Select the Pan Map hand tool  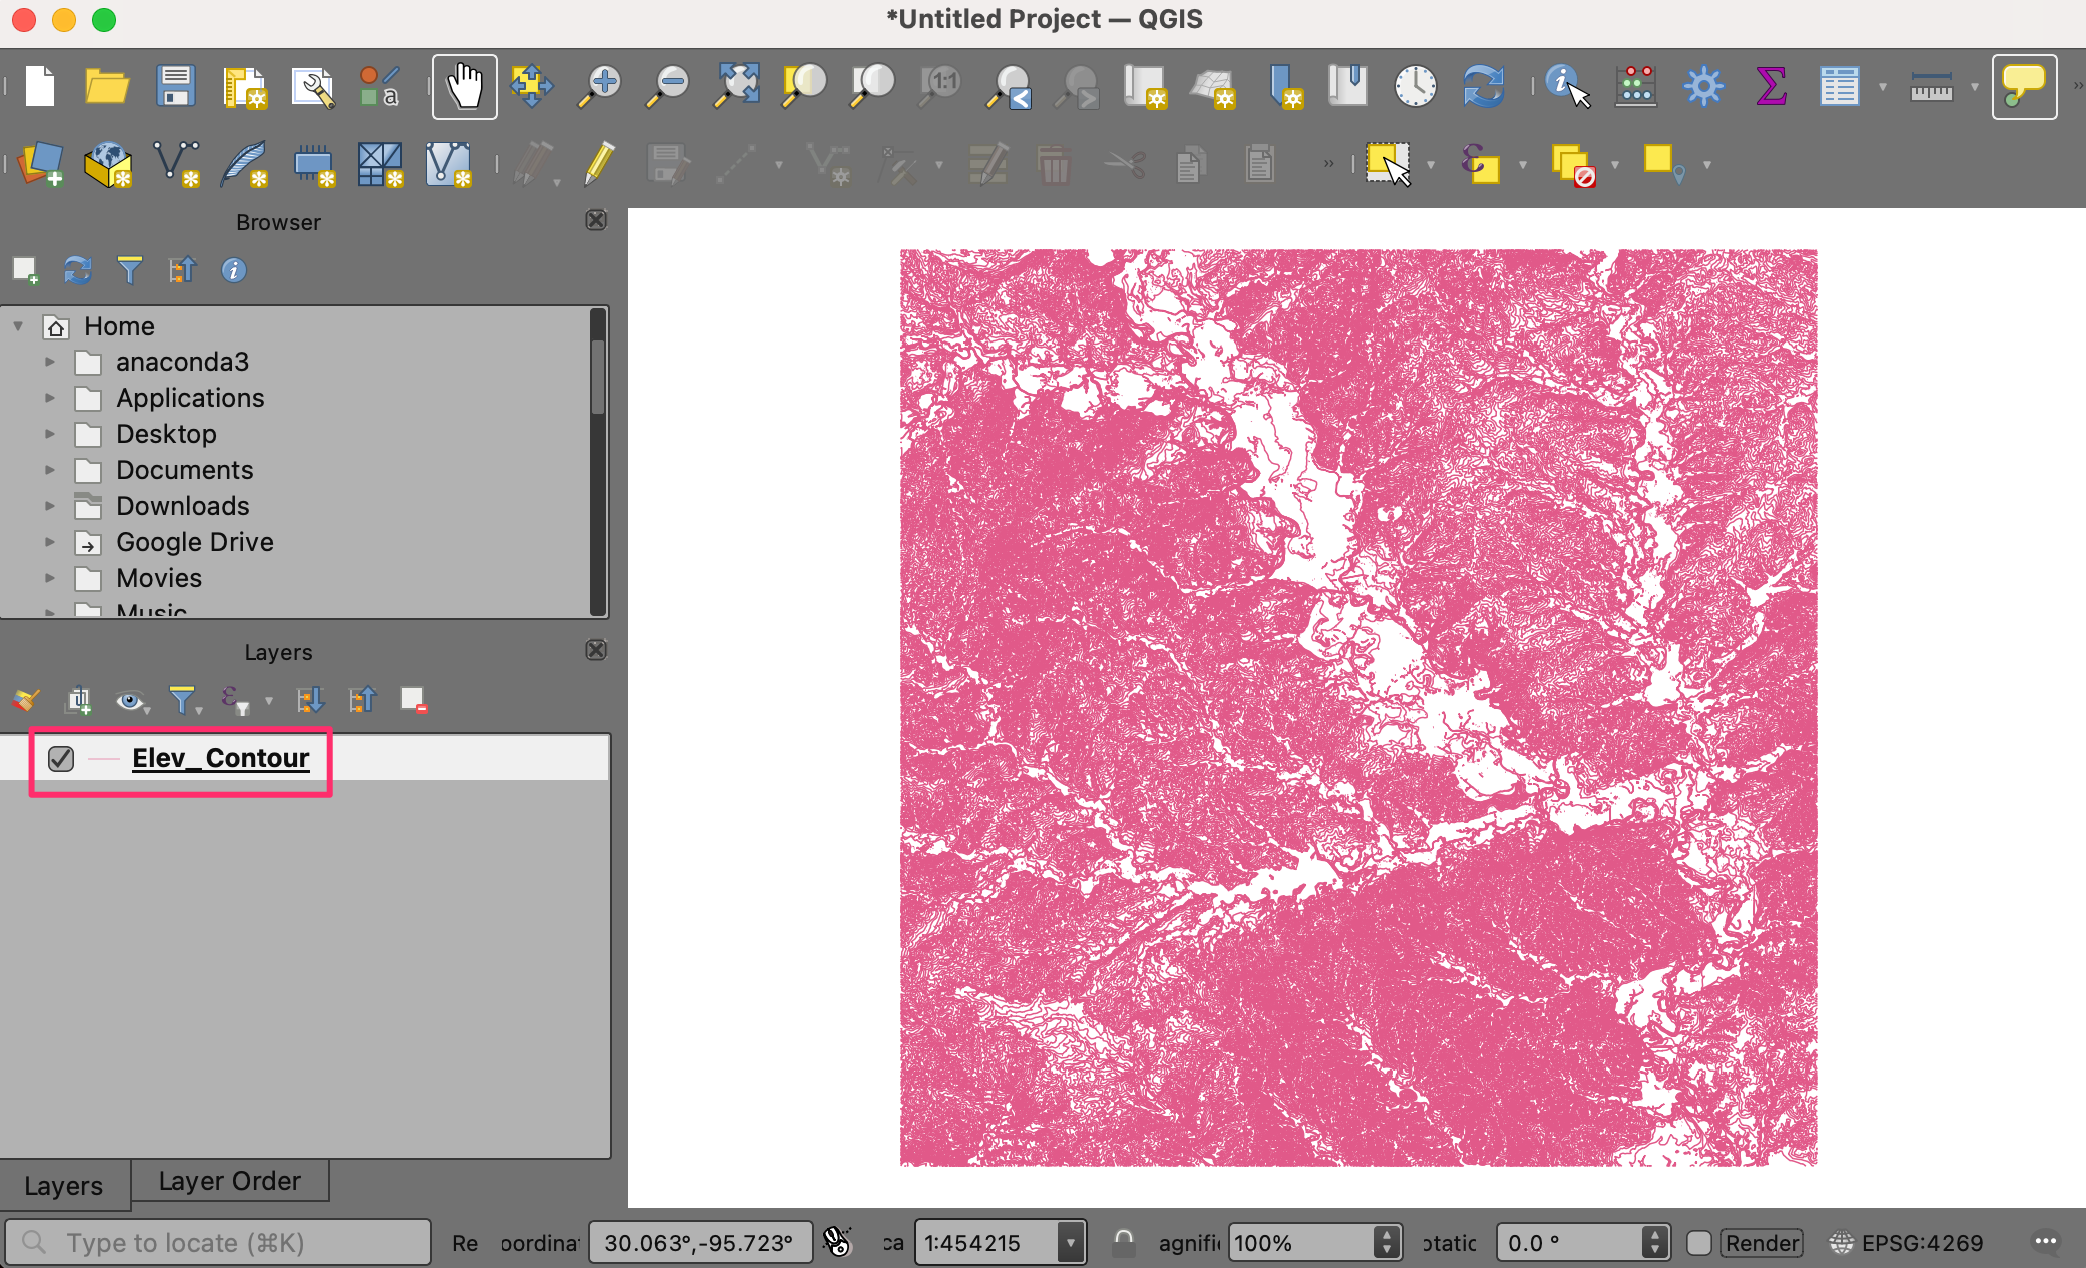tap(464, 86)
